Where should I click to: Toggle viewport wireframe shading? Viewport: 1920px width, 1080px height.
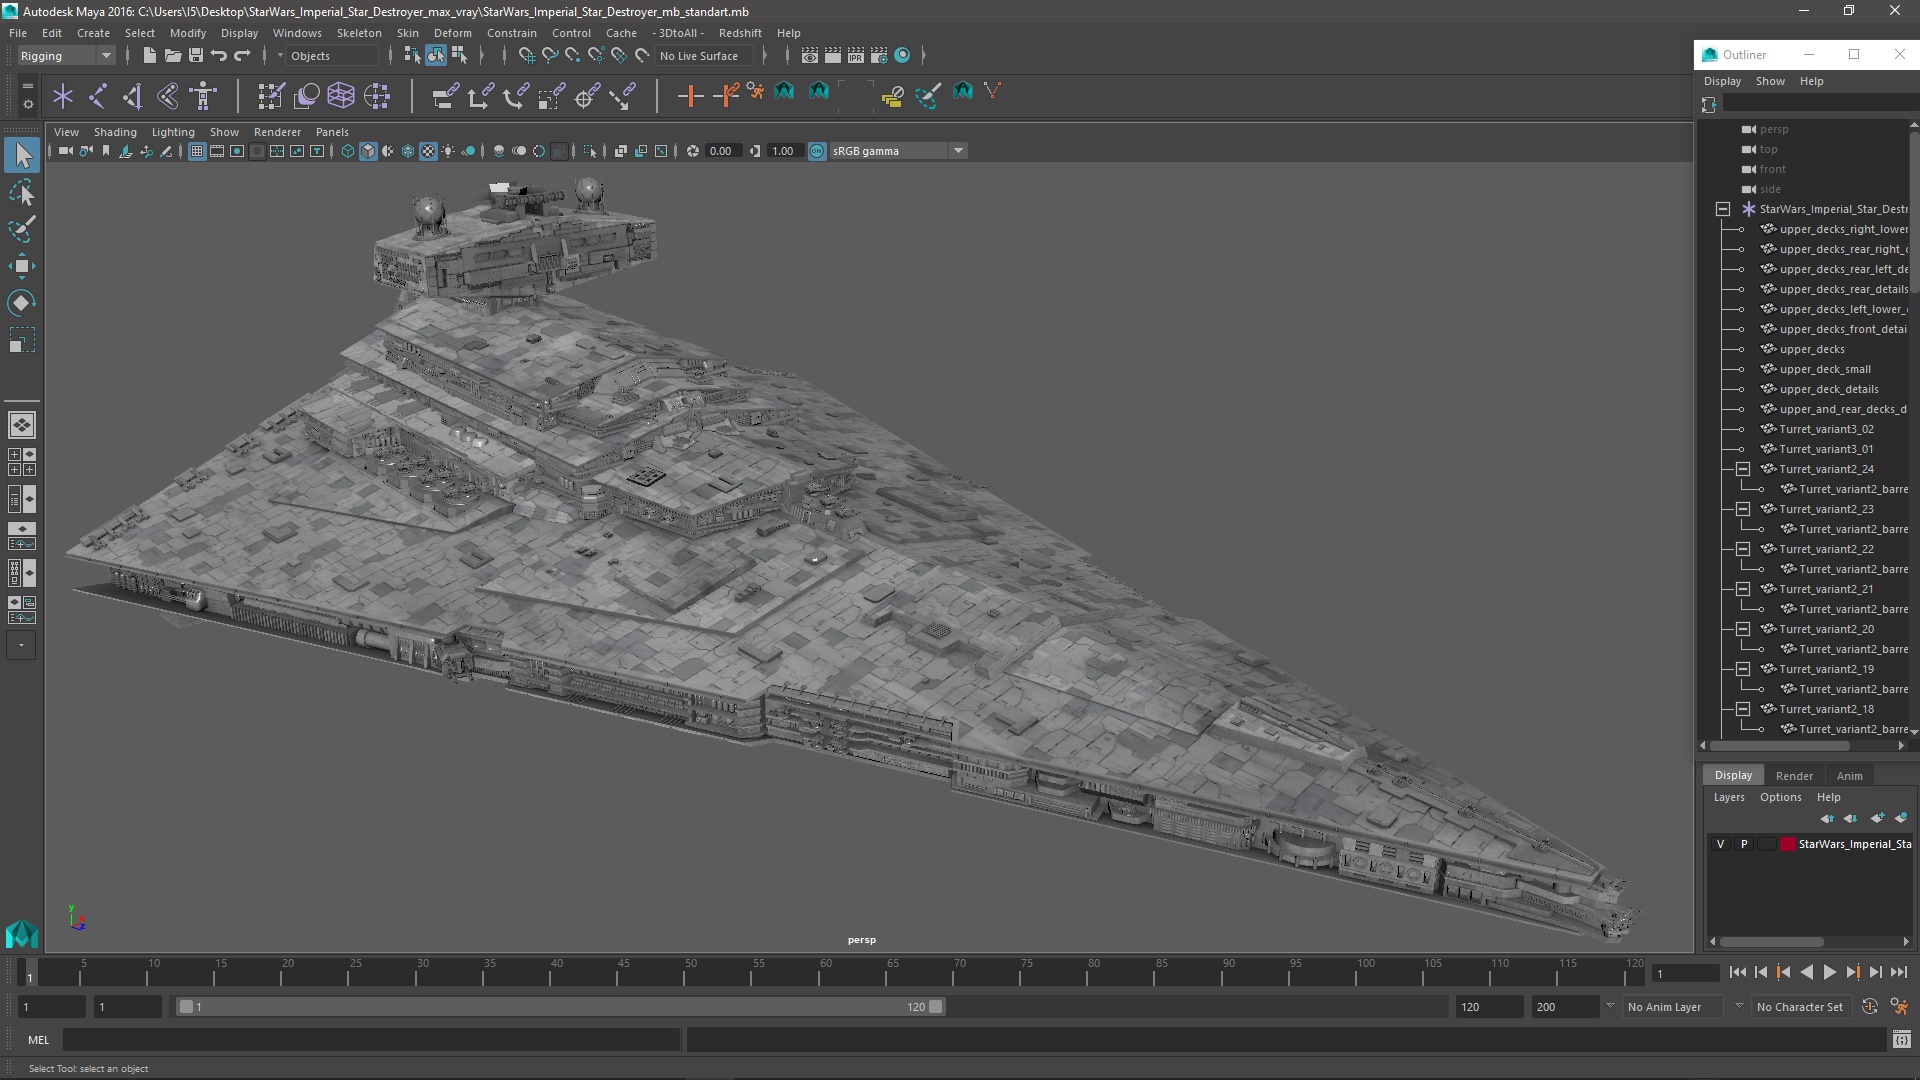click(348, 151)
